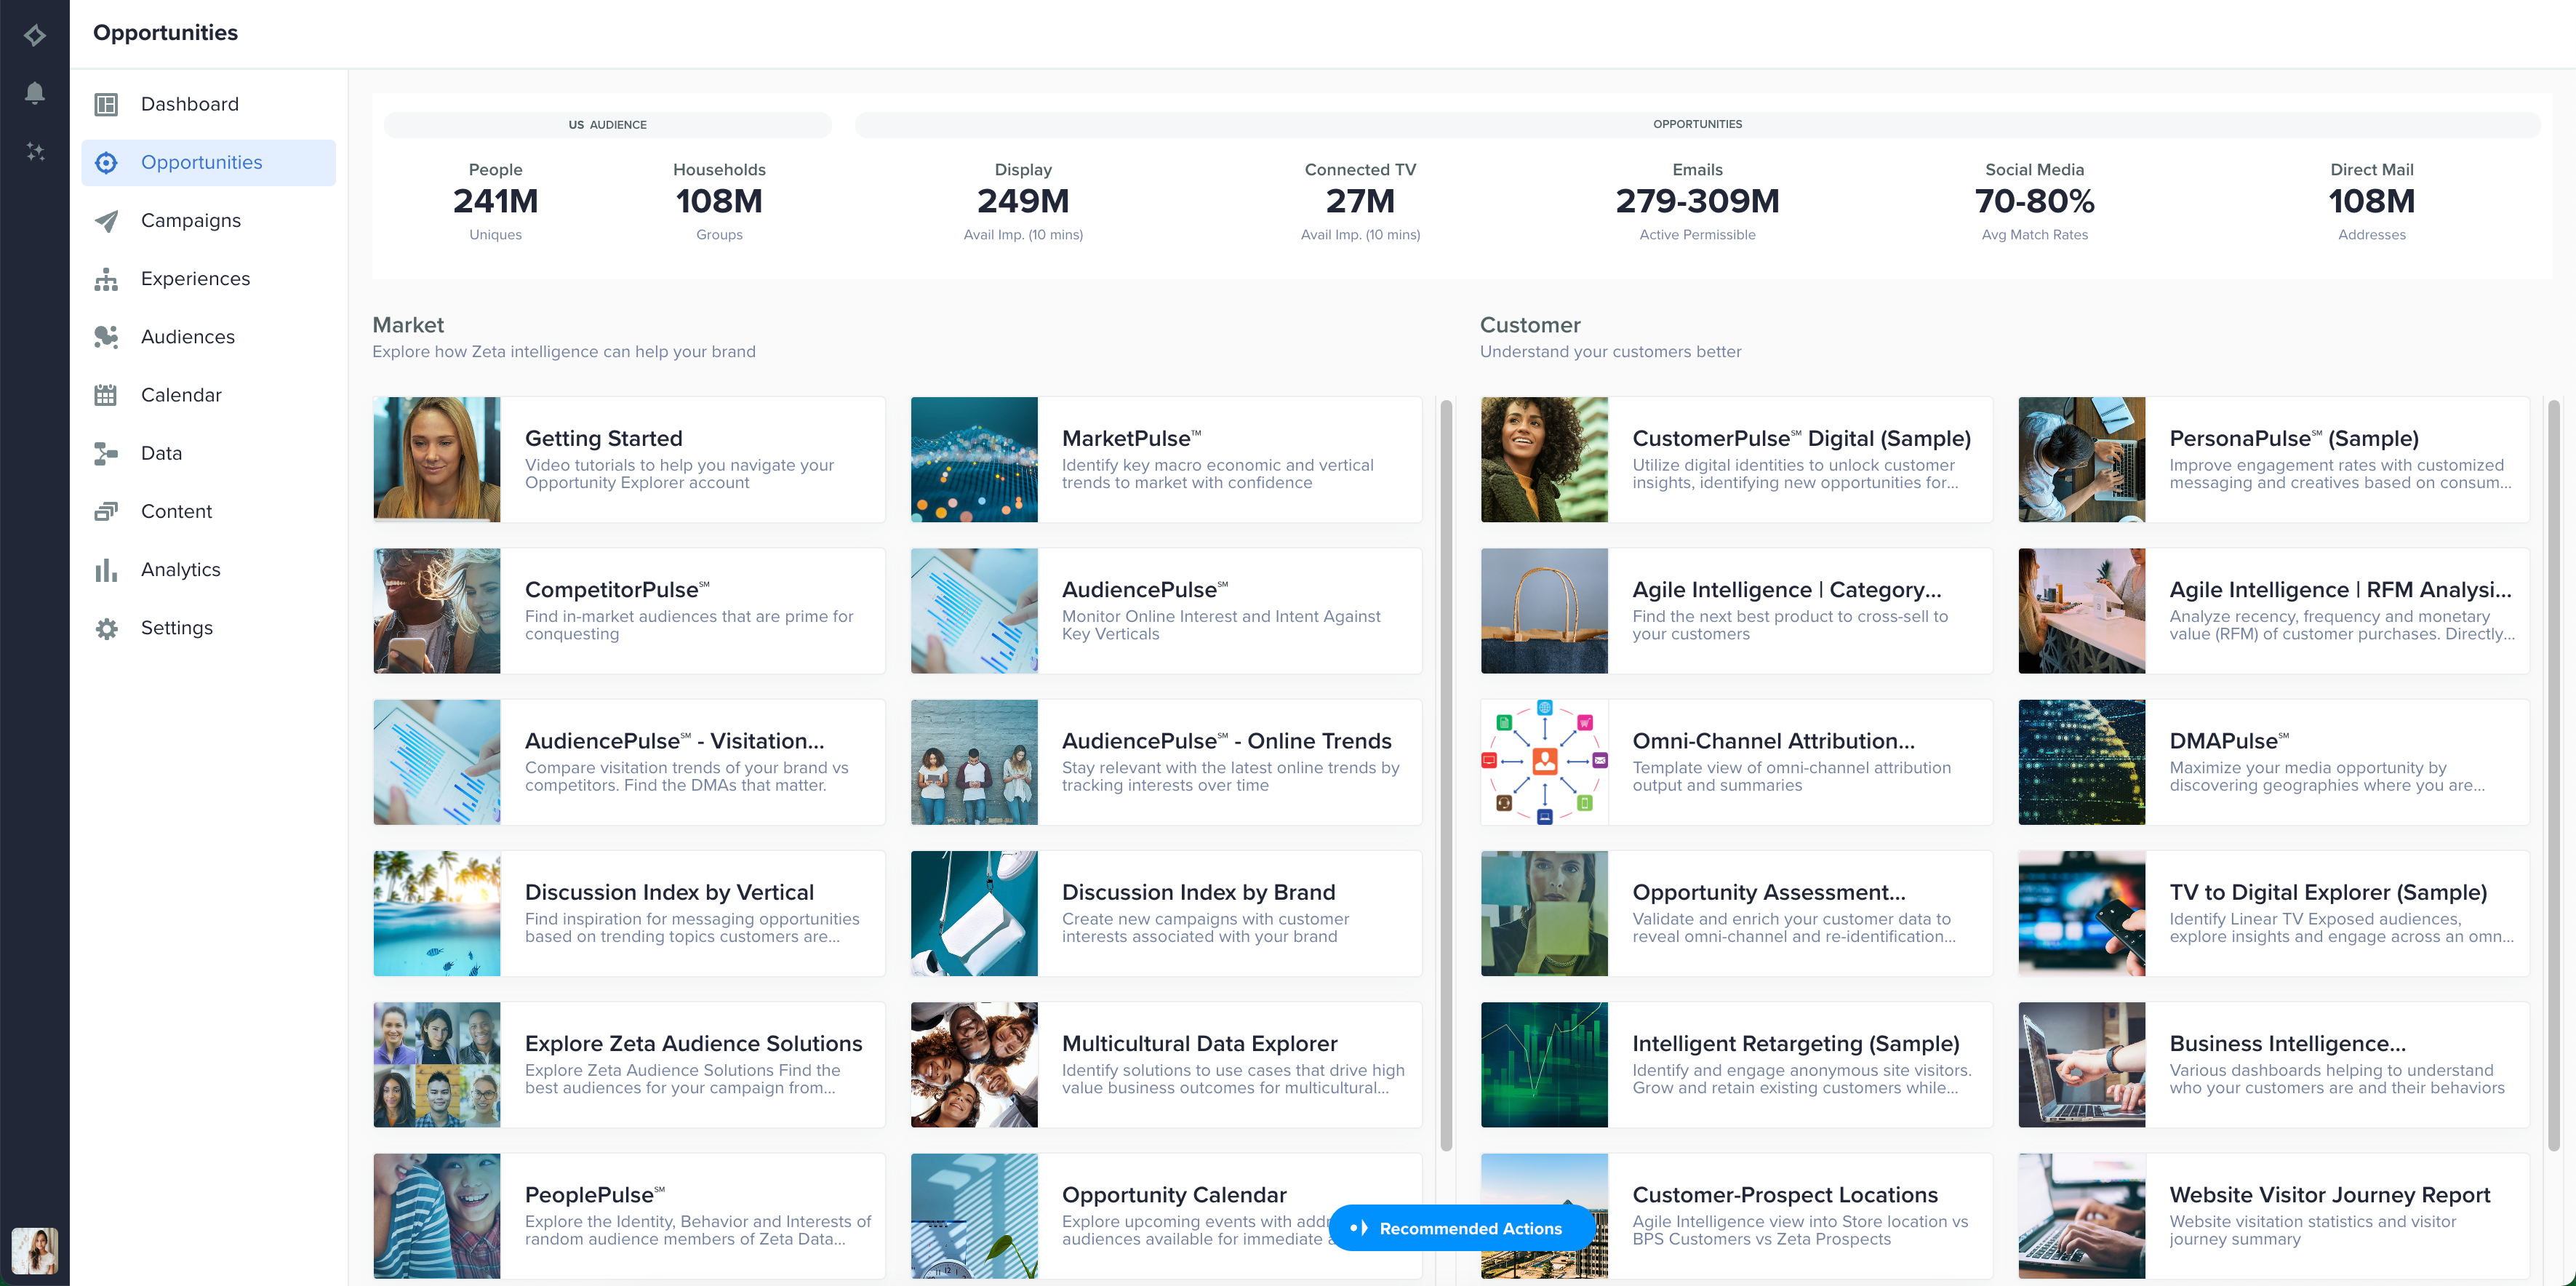Open Opportunity Assessment card
This screenshot has height=1286, width=2576.
coord(1736,913)
